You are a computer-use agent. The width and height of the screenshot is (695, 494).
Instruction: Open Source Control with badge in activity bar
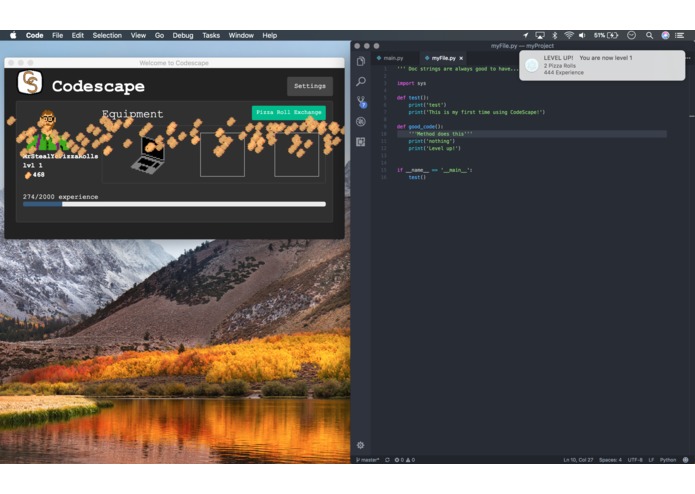tap(362, 102)
